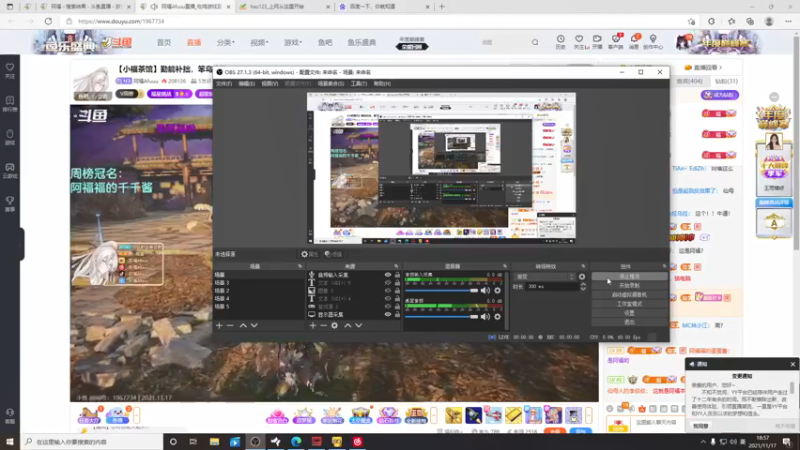Viewport: 800px width, 450px height.
Task: Click the 滤镜 filters button above Sources panel
Action: pyautogui.click(x=334, y=254)
